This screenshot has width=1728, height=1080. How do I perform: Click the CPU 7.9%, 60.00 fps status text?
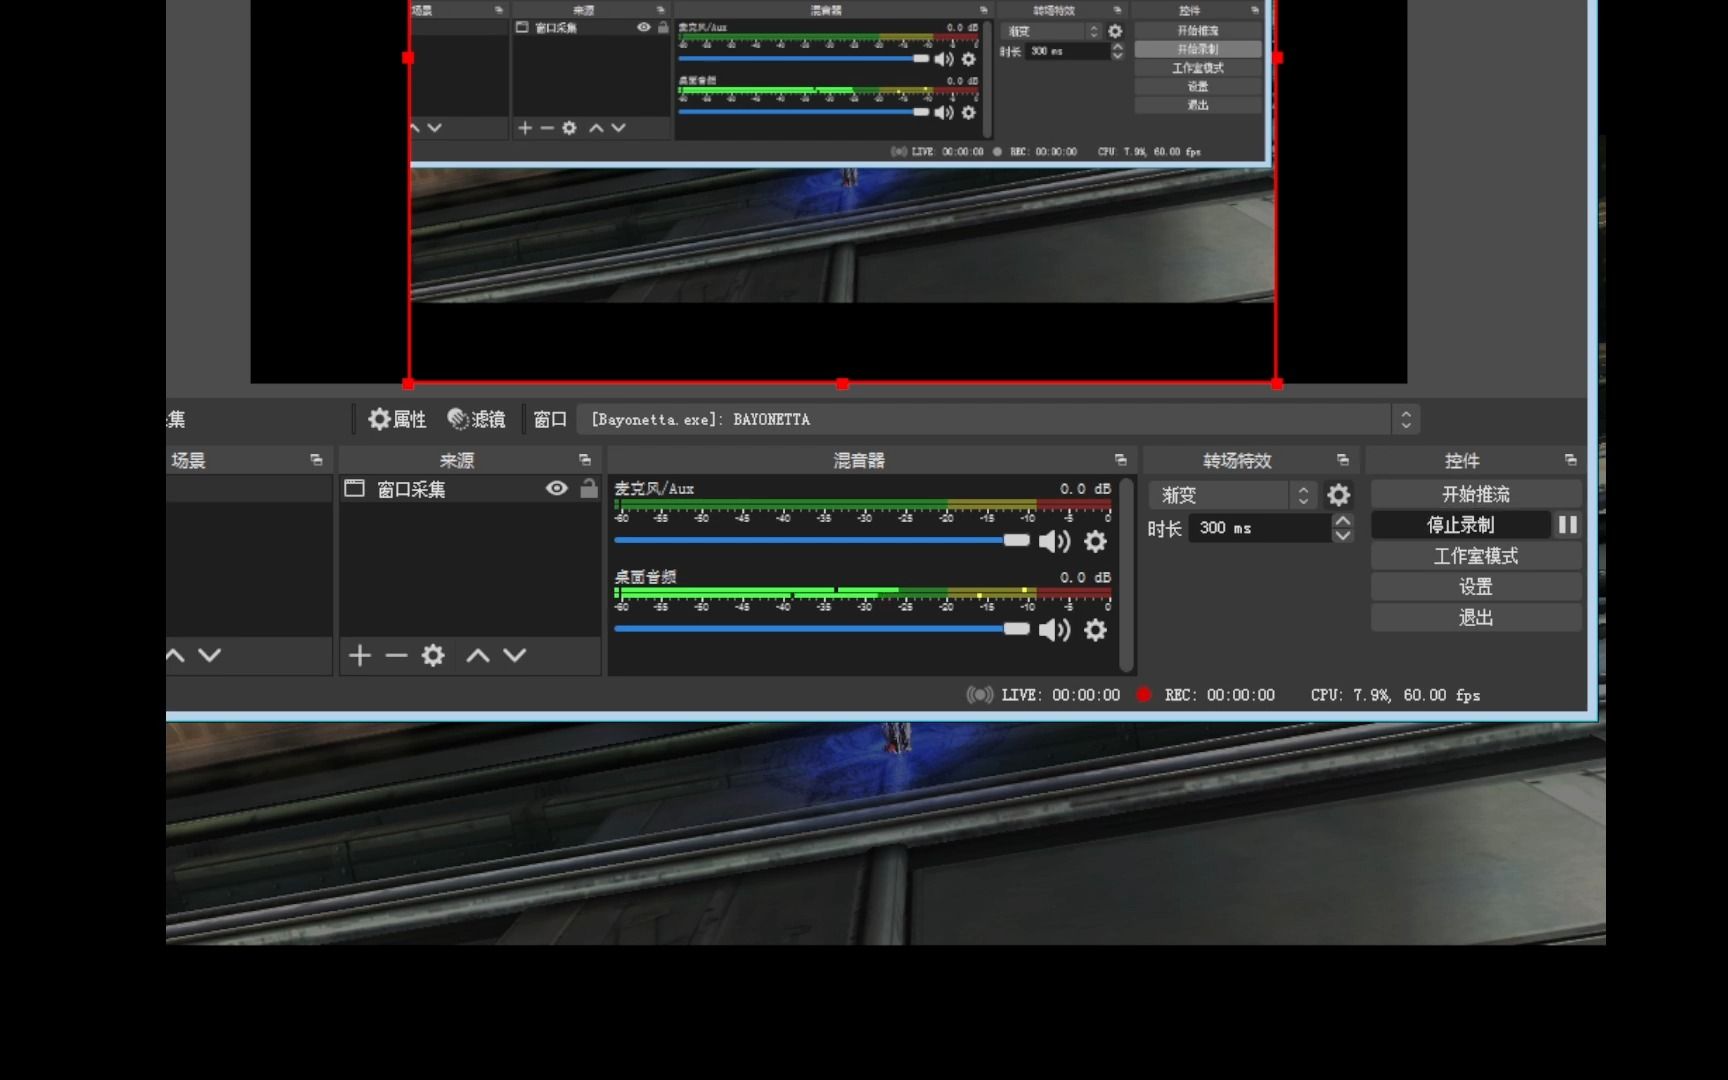[x=1395, y=695]
